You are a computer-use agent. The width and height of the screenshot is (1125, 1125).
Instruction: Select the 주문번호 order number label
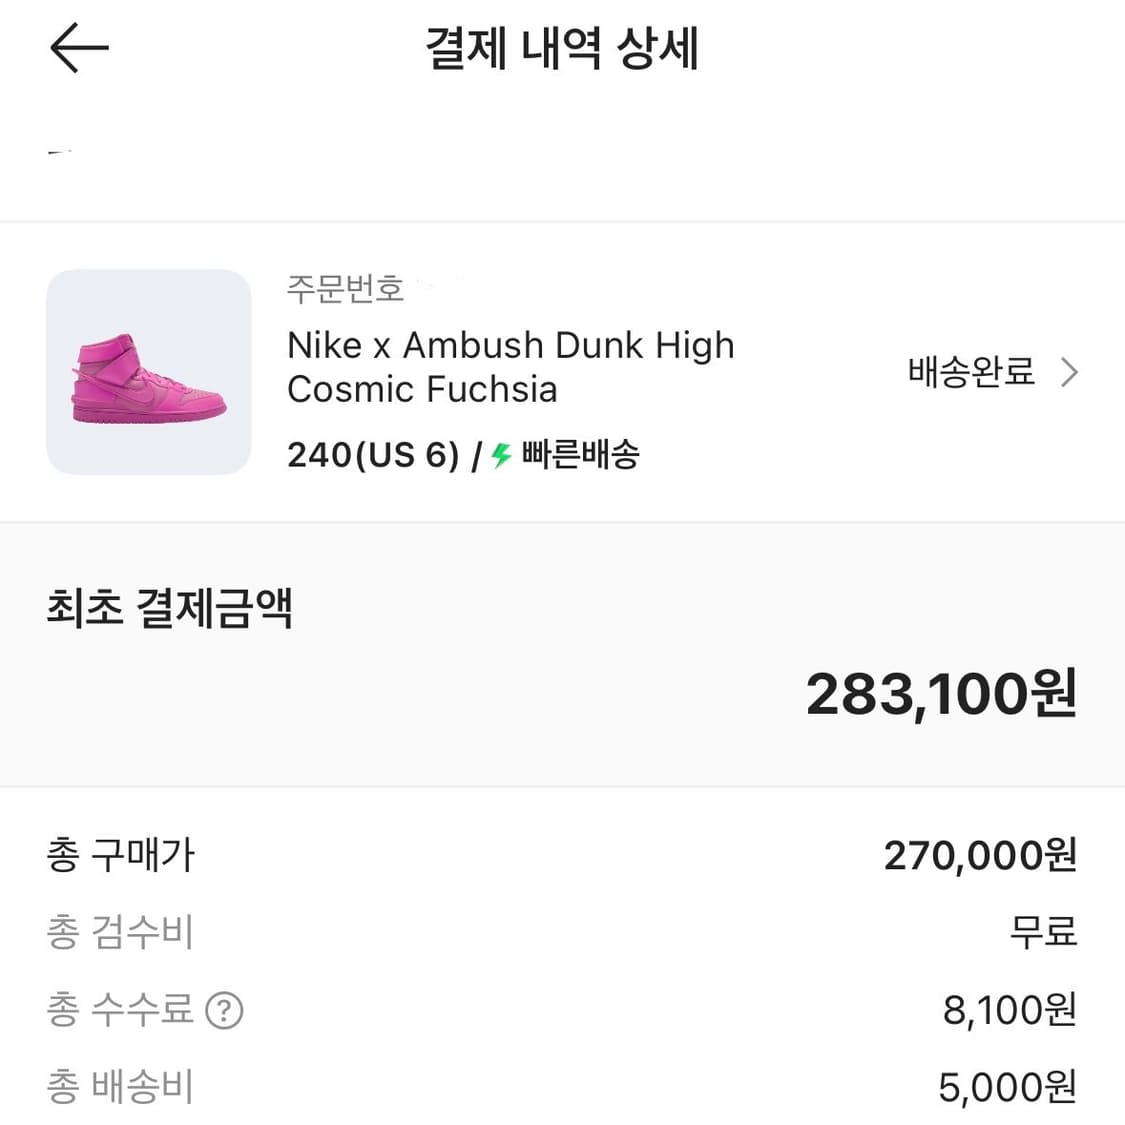(x=344, y=289)
